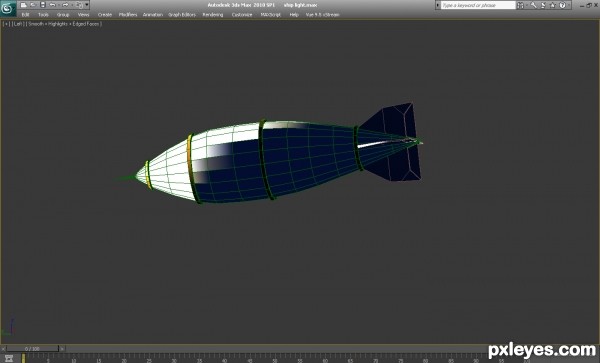Click the Open File icon
This screenshot has height=363, width=600.
coord(33,5)
